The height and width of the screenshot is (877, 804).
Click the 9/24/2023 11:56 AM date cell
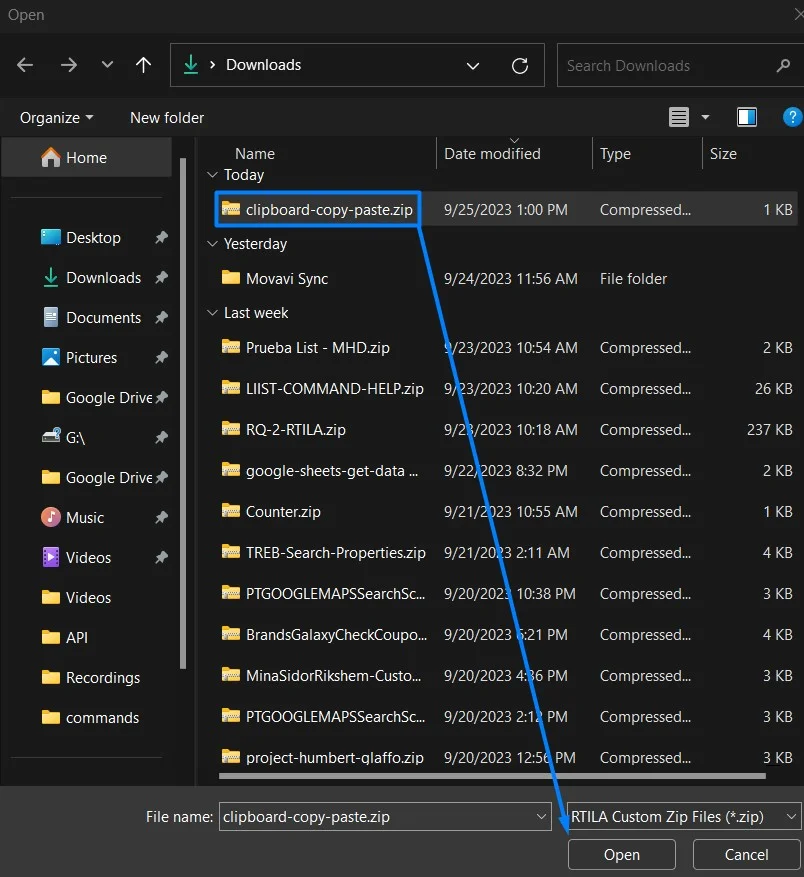click(510, 279)
